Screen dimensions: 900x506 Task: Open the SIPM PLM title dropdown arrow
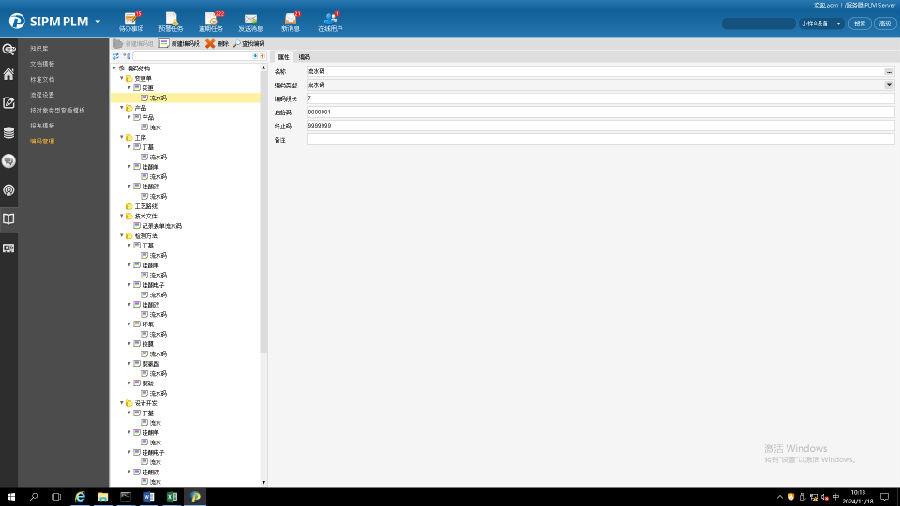98,22
